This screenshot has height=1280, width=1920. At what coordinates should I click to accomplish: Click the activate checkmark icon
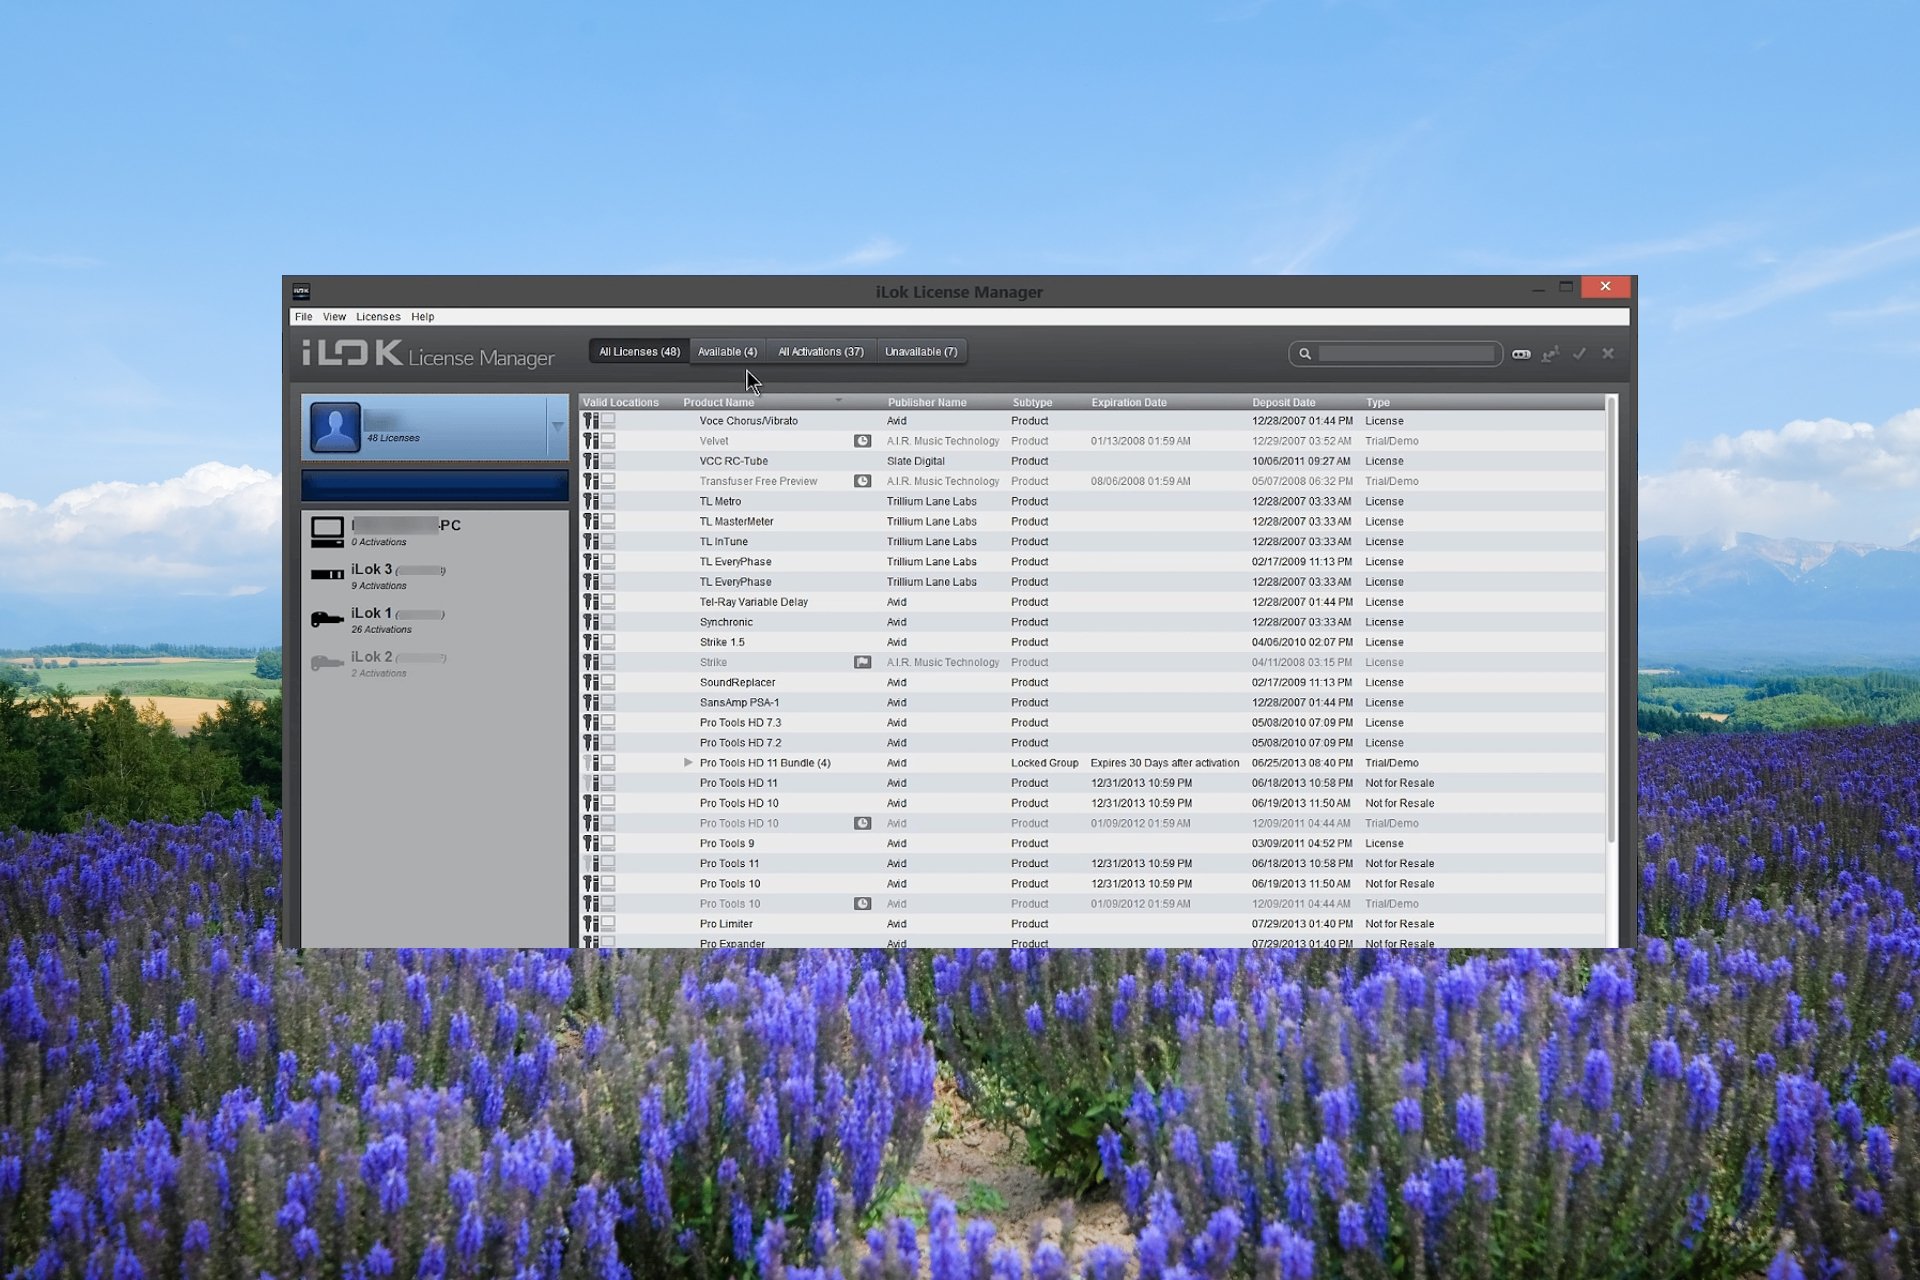click(1579, 354)
